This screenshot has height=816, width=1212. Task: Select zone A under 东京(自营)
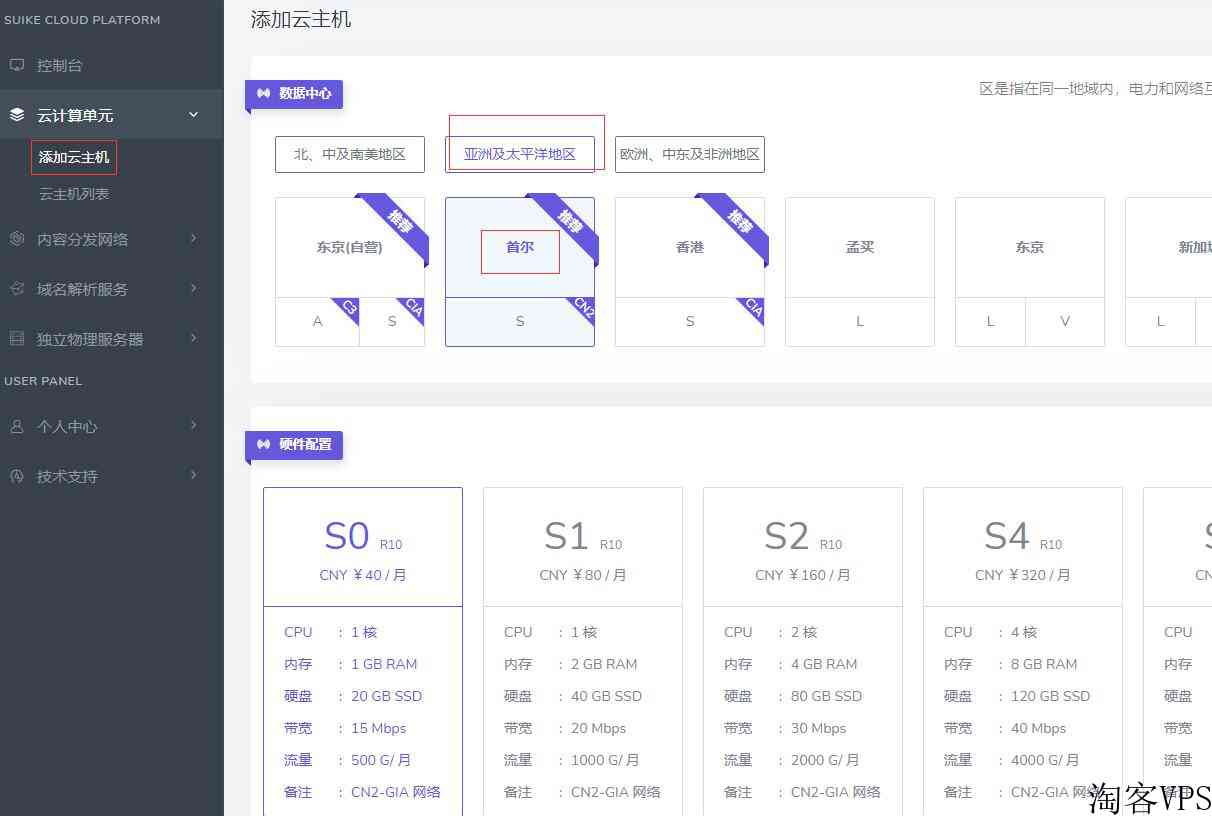click(317, 322)
